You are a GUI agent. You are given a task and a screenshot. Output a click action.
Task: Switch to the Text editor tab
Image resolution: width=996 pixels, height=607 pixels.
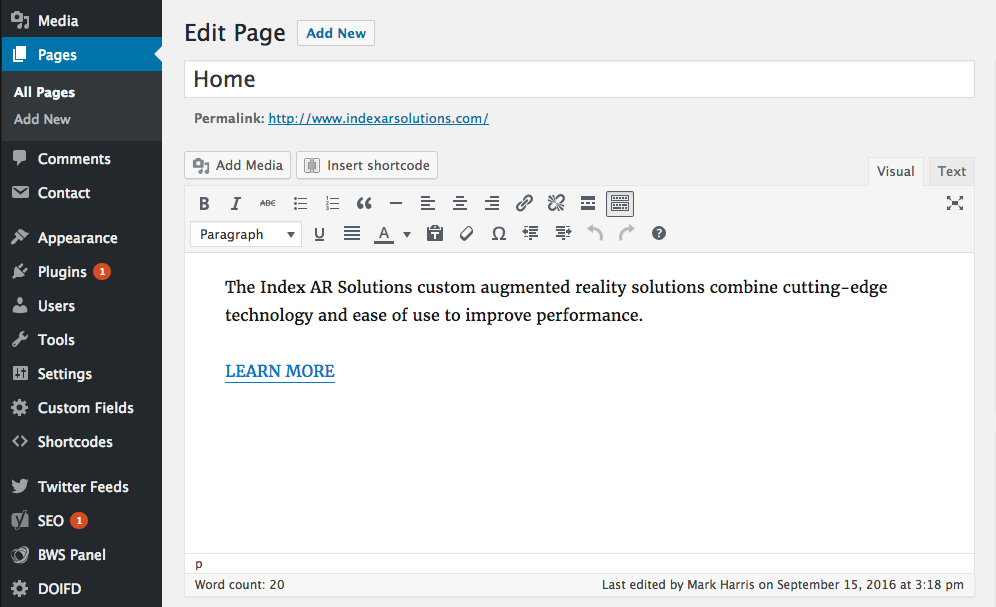click(x=952, y=171)
